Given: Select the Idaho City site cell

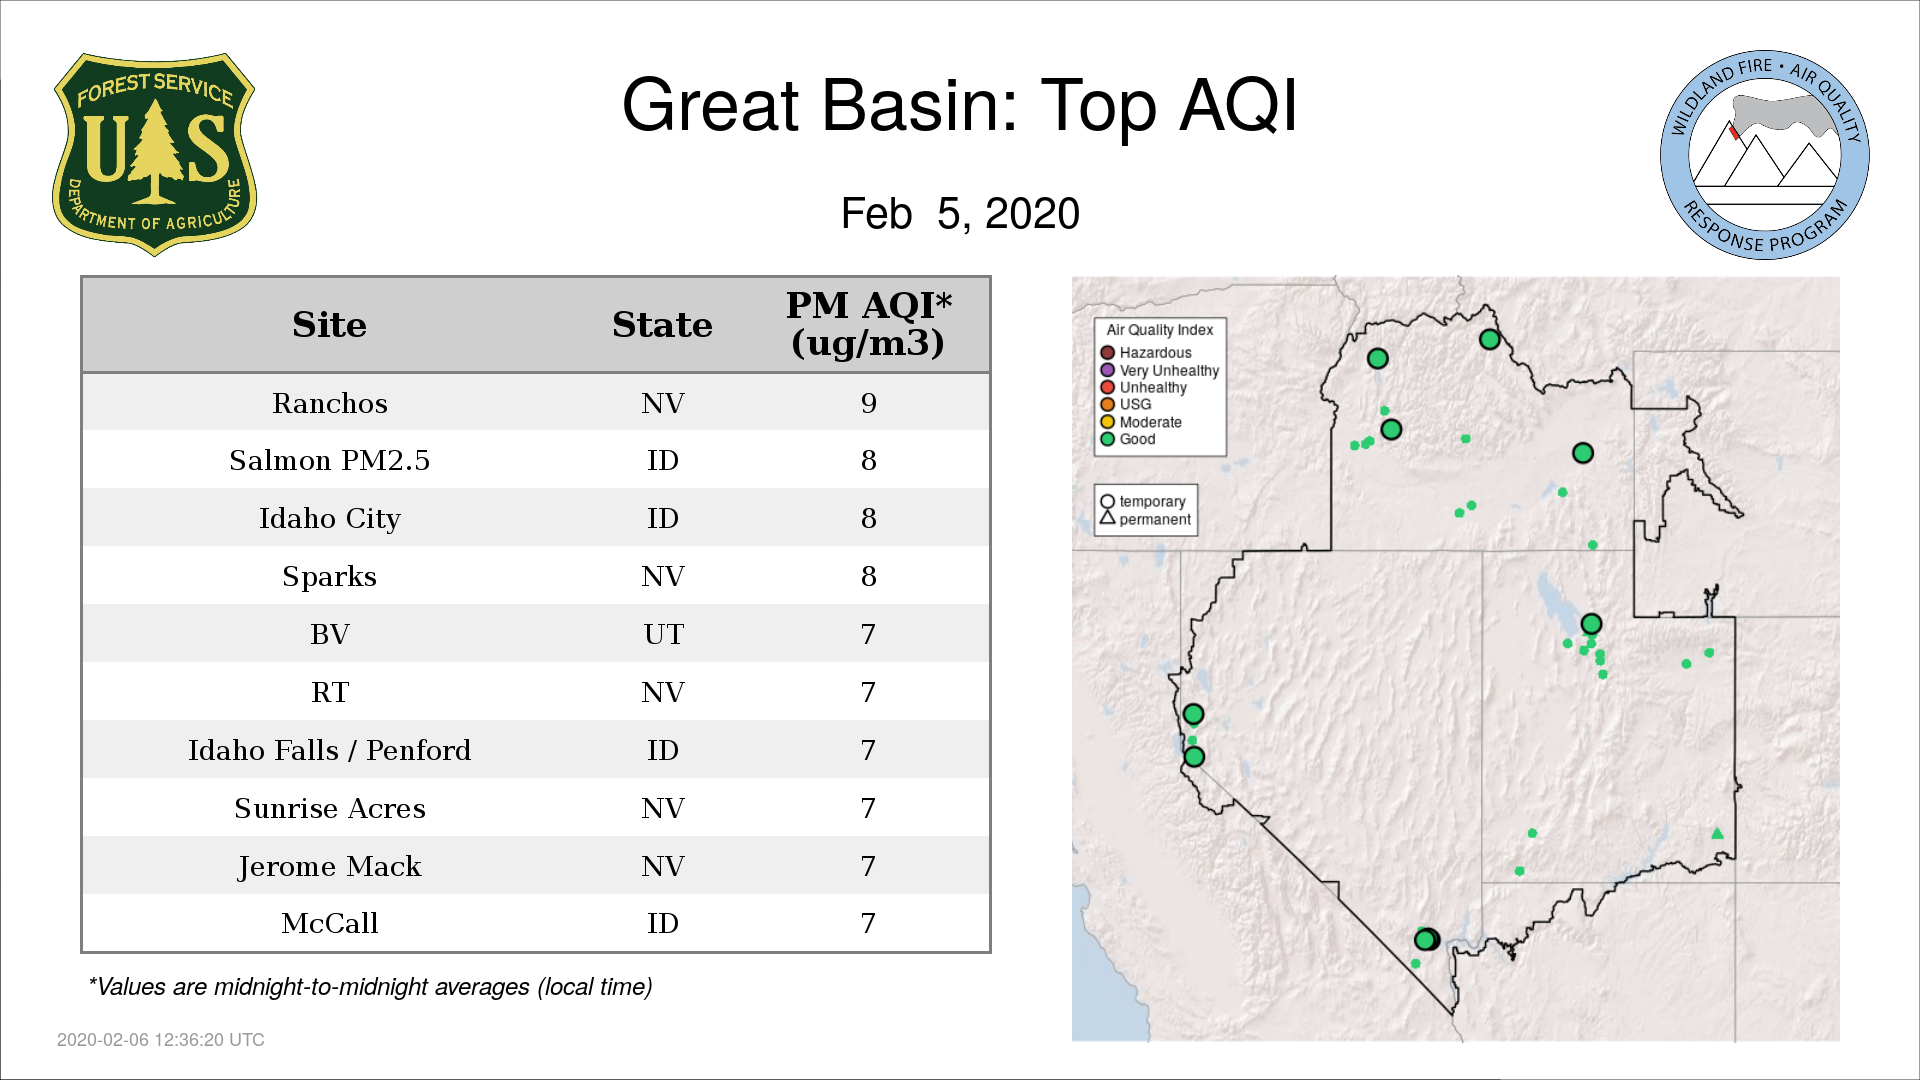Looking at the screenshot, I should (330, 518).
